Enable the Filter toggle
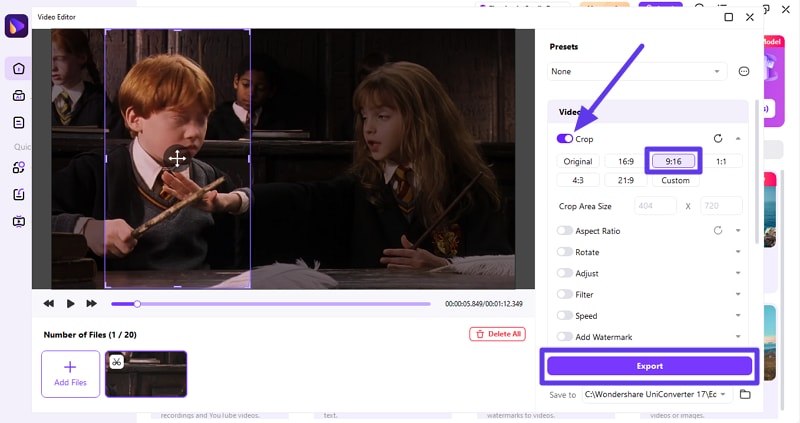This screenshot has width=800, height=423. click(564, 294)
